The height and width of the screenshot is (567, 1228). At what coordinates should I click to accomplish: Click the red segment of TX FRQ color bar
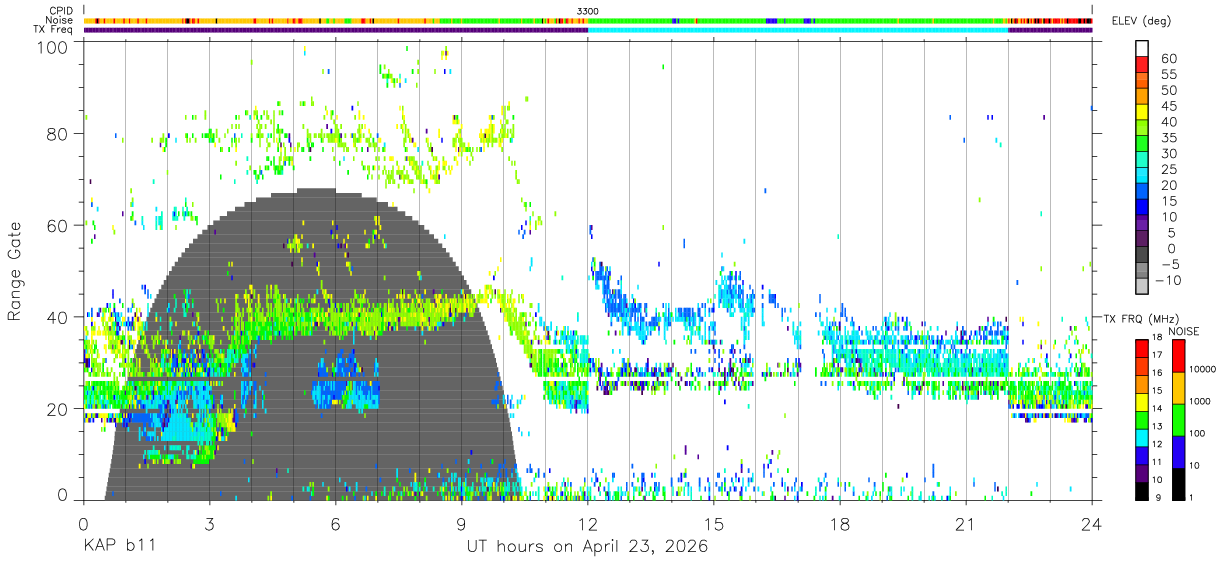pyautogui.click(x=1142, y=347)
